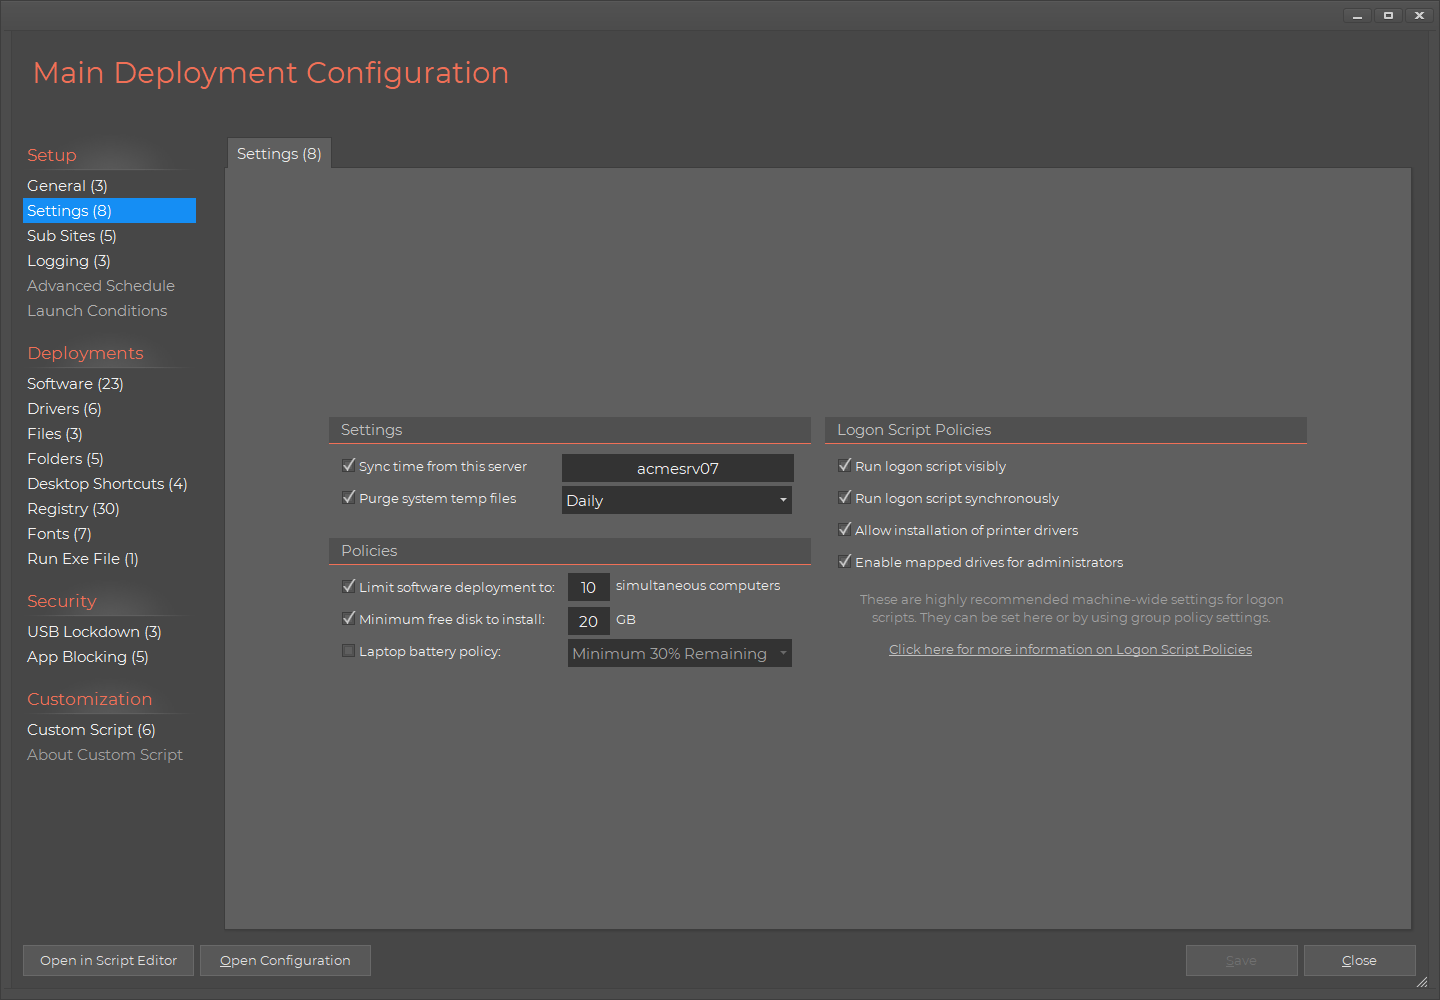
Task: Edit the simultaneous computers limit field
Action: (588, 587)
